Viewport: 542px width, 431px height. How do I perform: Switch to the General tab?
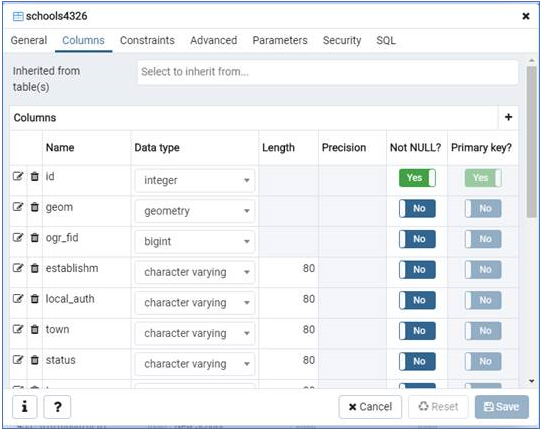[29, 40]
